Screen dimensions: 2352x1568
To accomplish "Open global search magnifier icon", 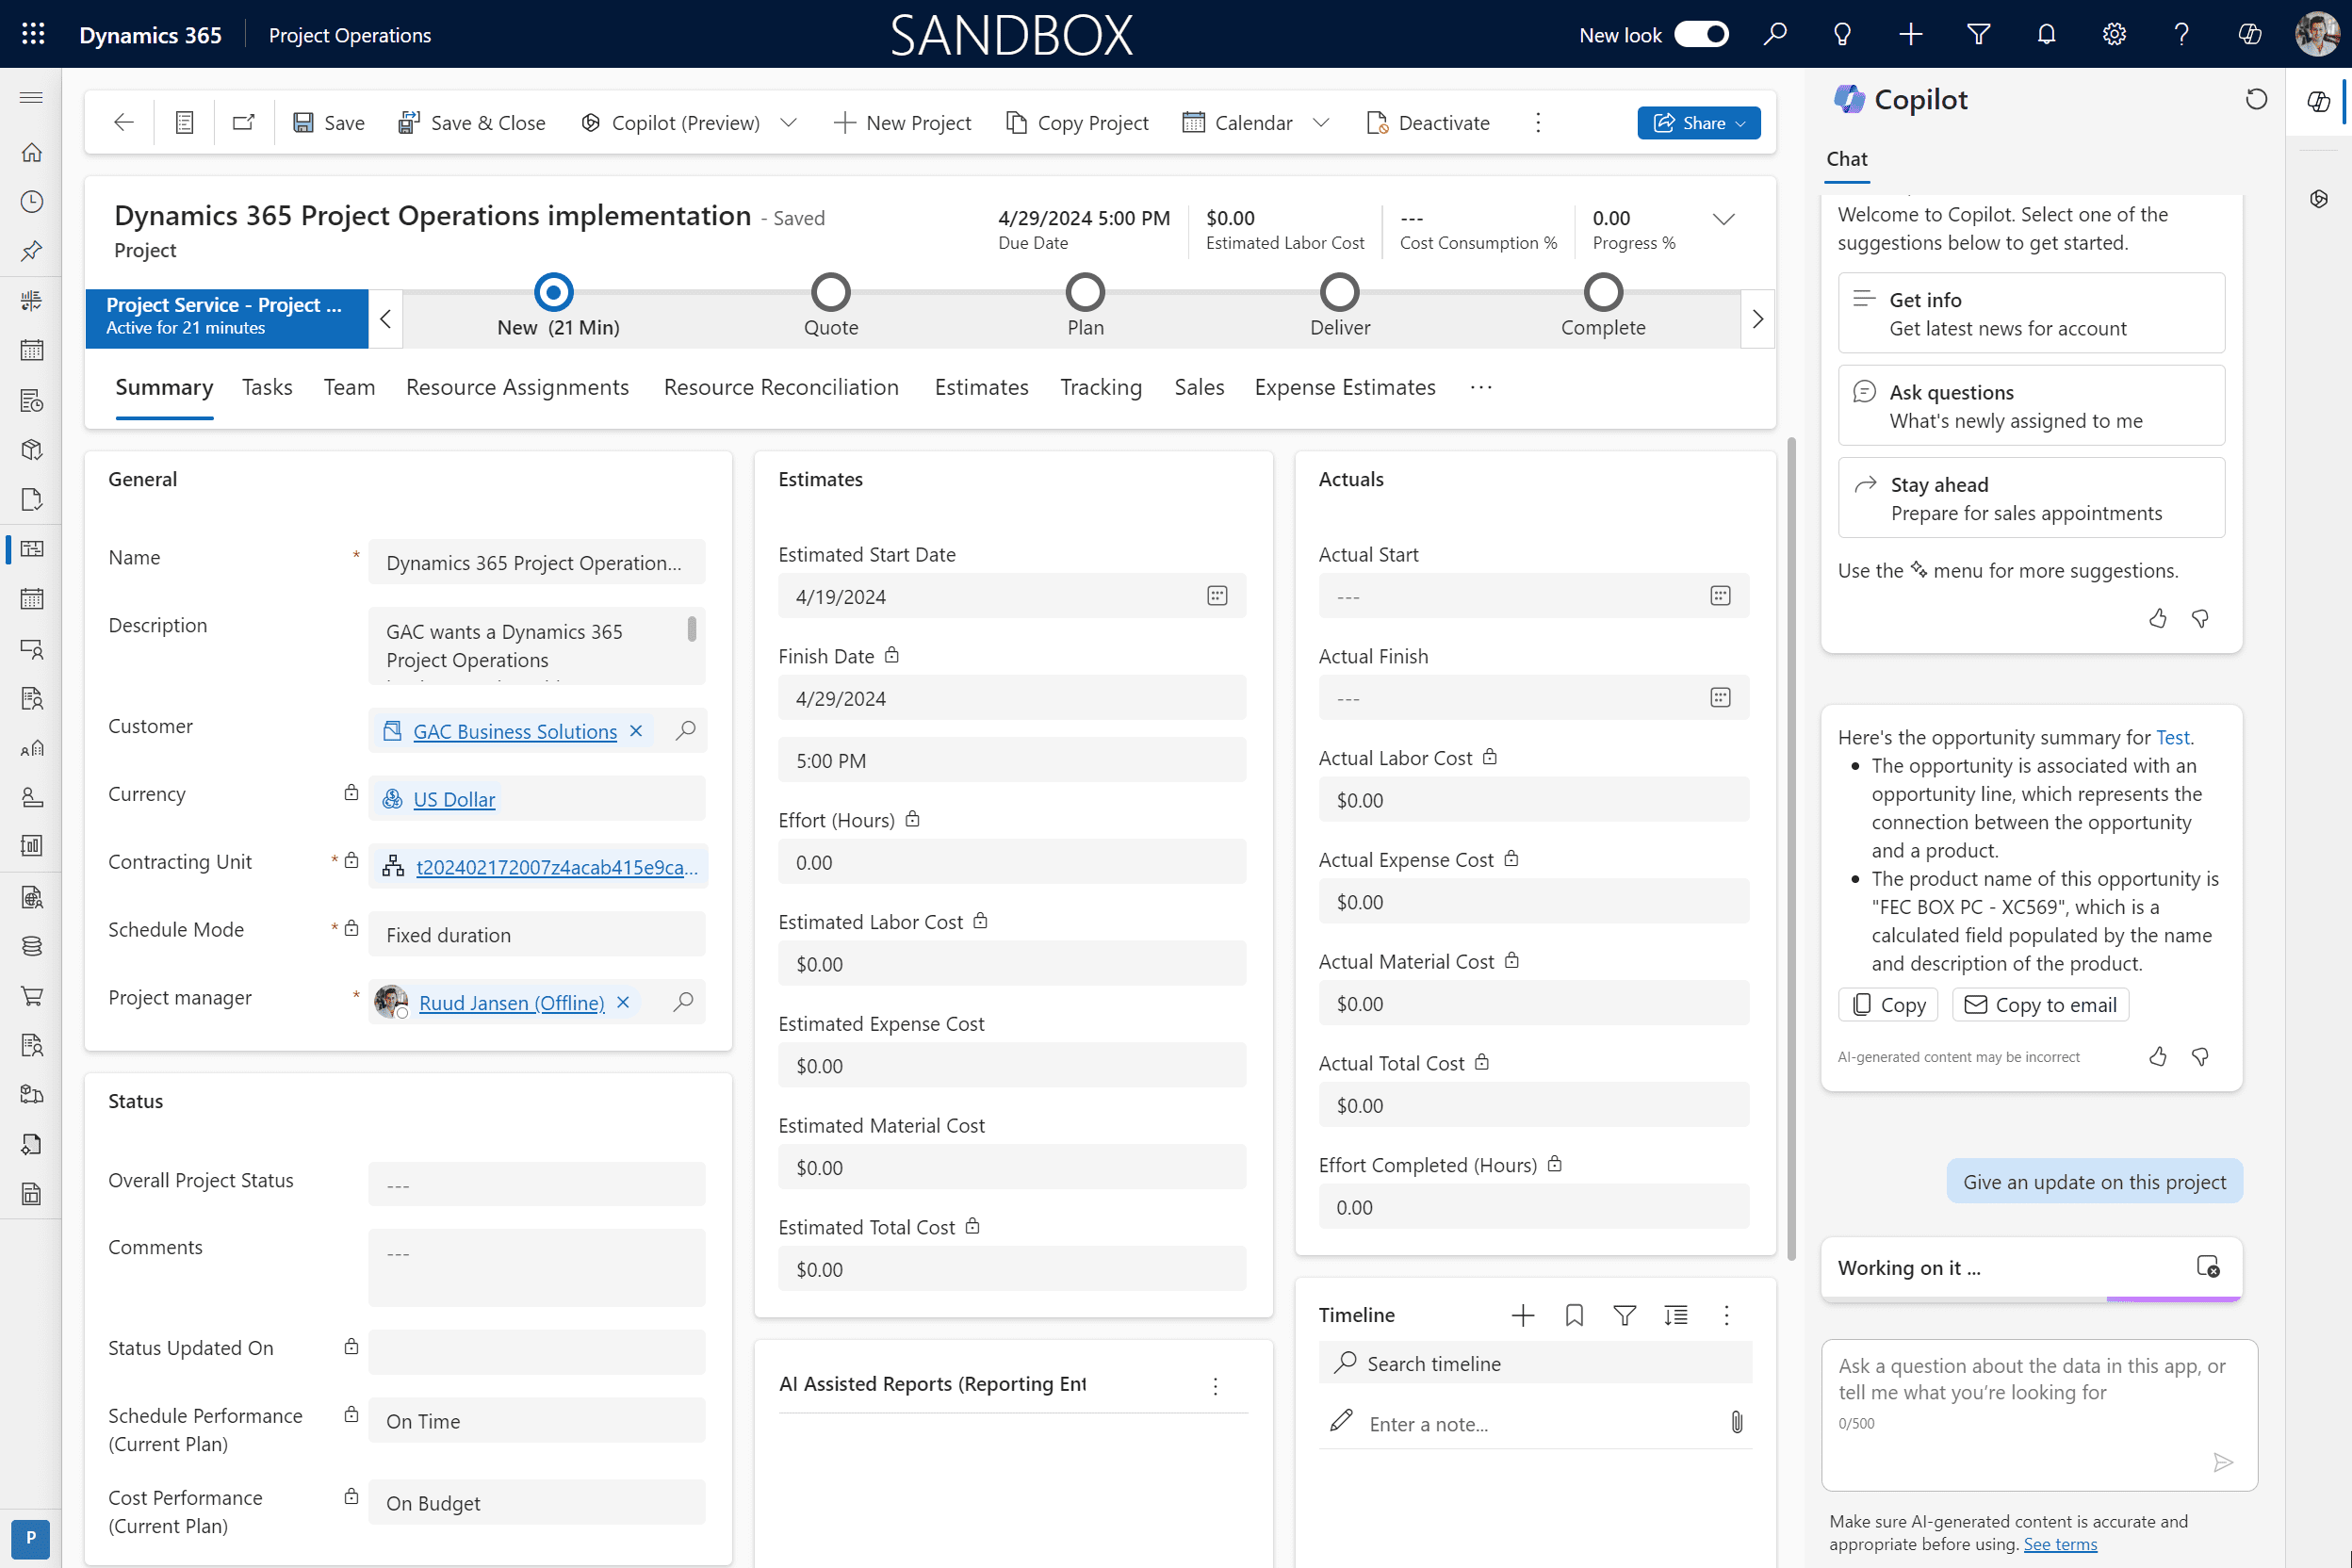I will (x=1775, y=35).
